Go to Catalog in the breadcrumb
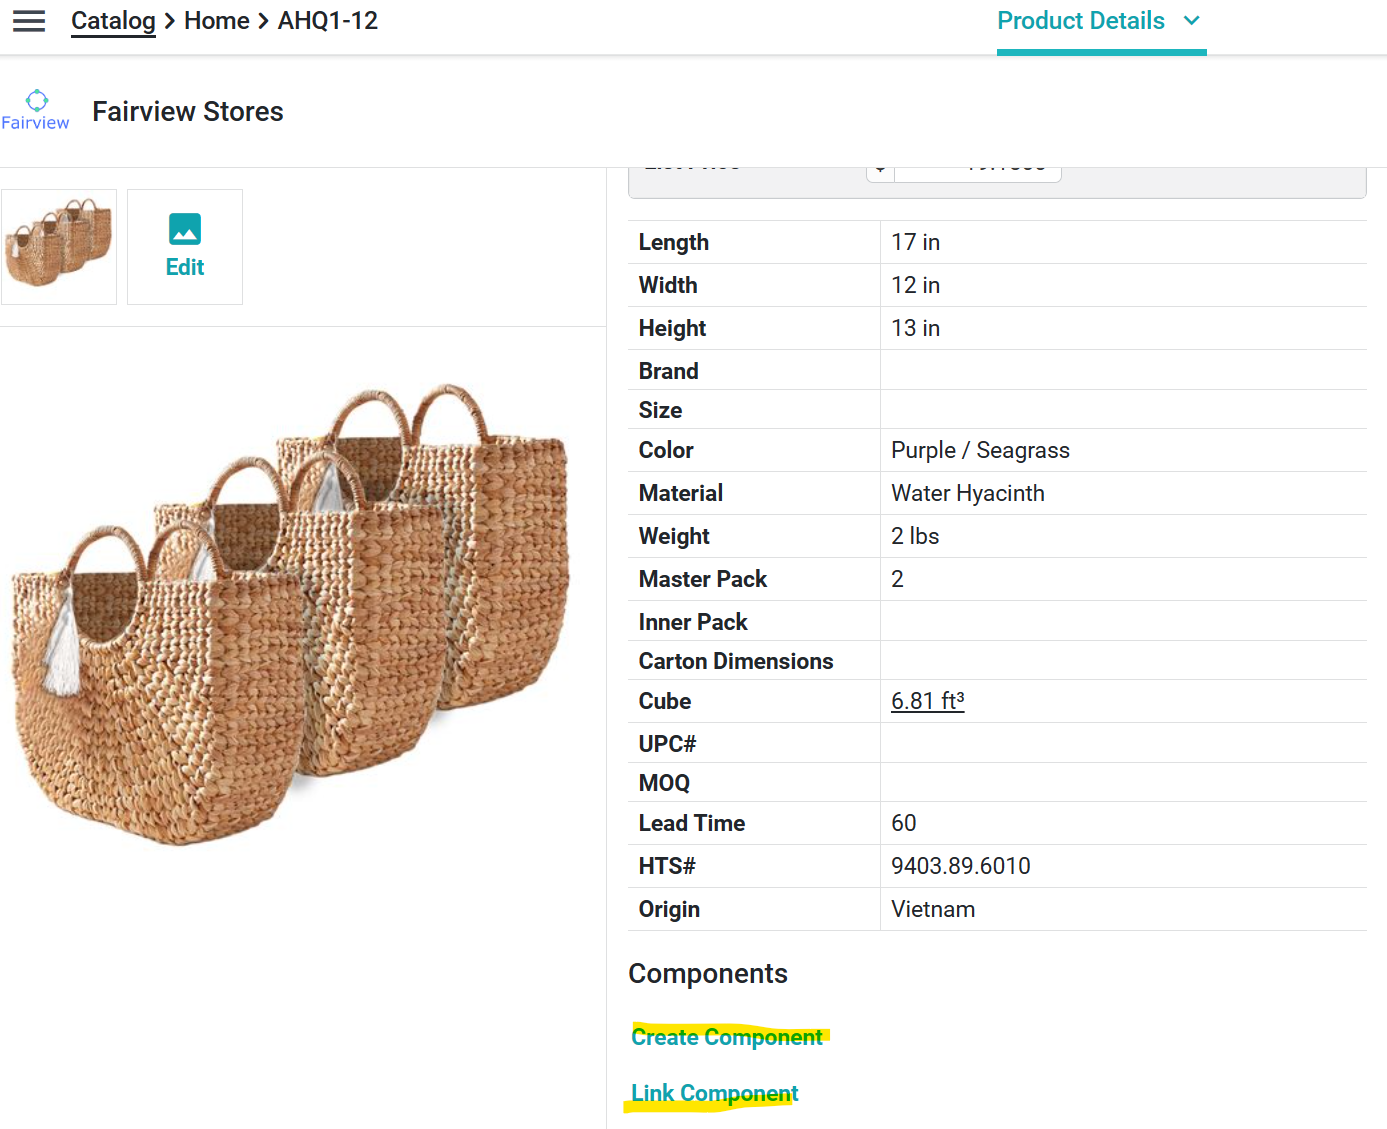The image size is (1387, 1129). pyautogui.click(x=113, y=21)
